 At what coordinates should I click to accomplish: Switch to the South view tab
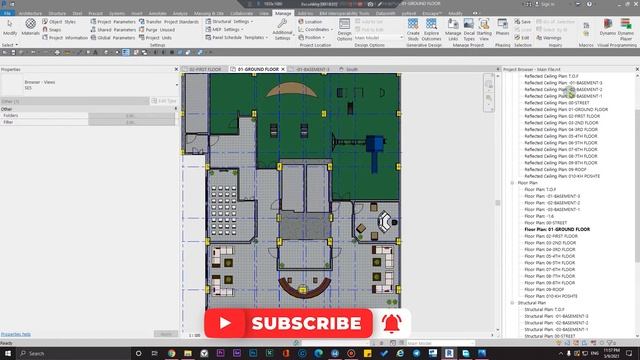349,69
